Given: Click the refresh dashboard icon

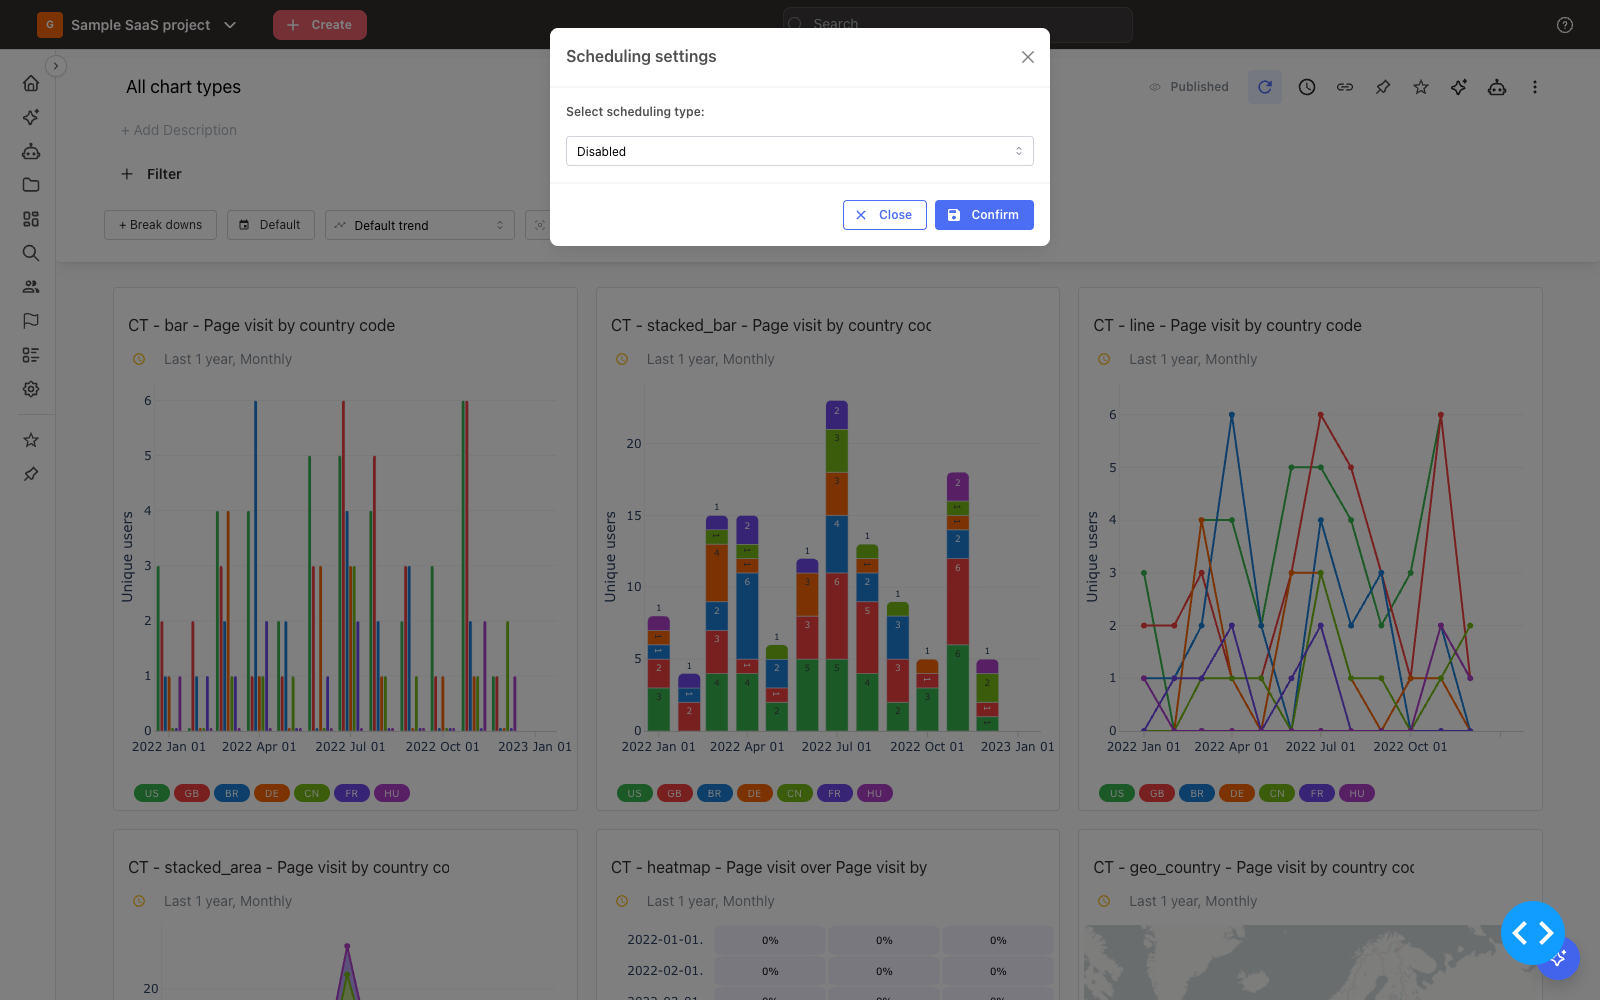Looking at the screenshot, I should 1265,87.
